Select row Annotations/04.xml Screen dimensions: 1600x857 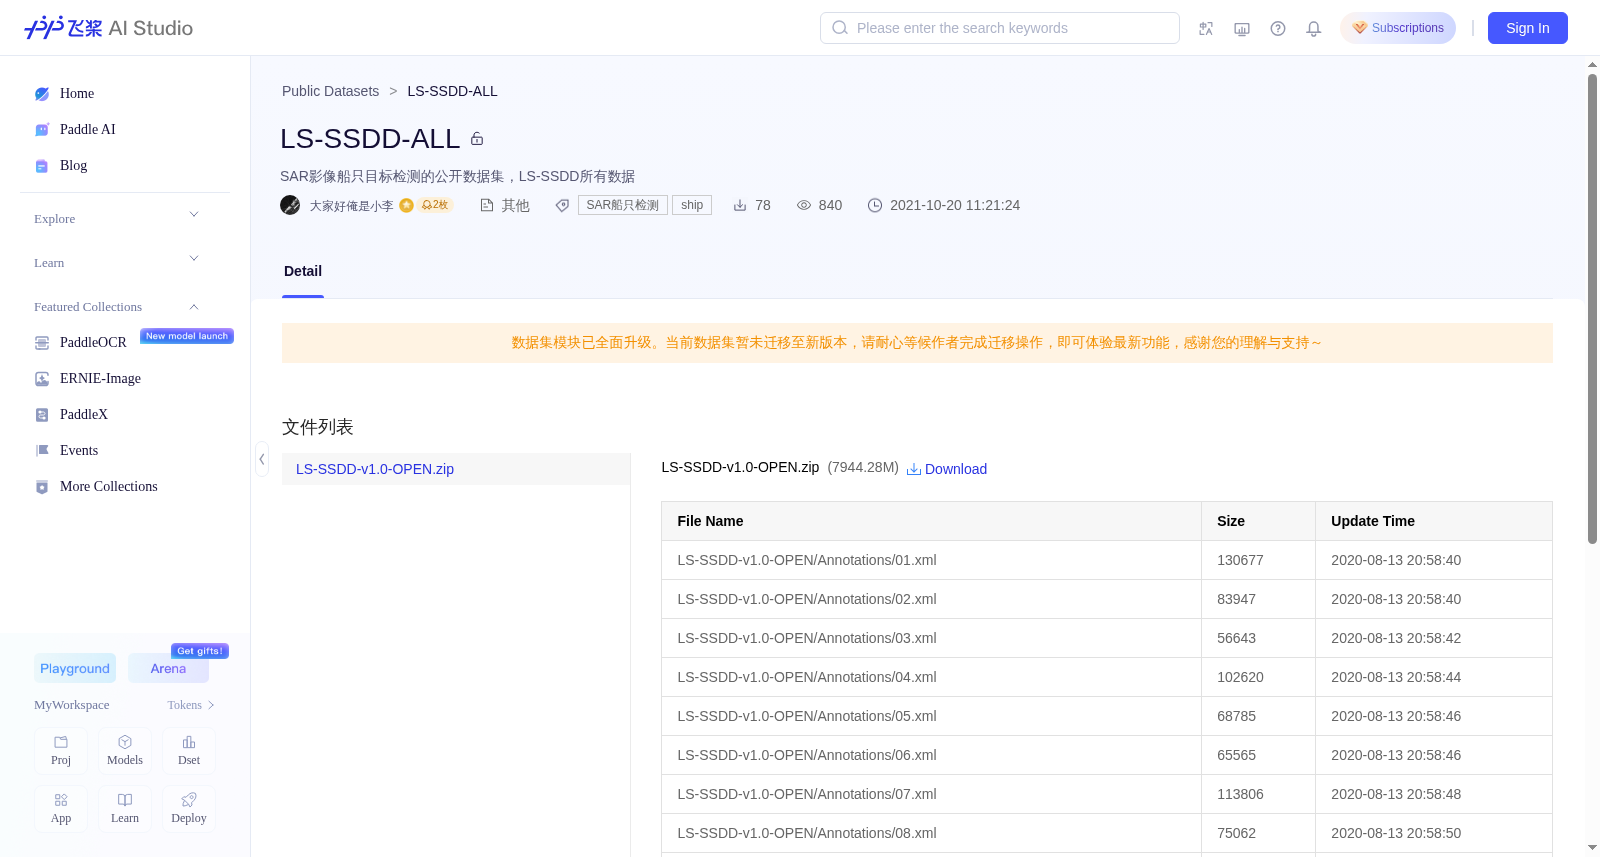(x=1107, y=677)
